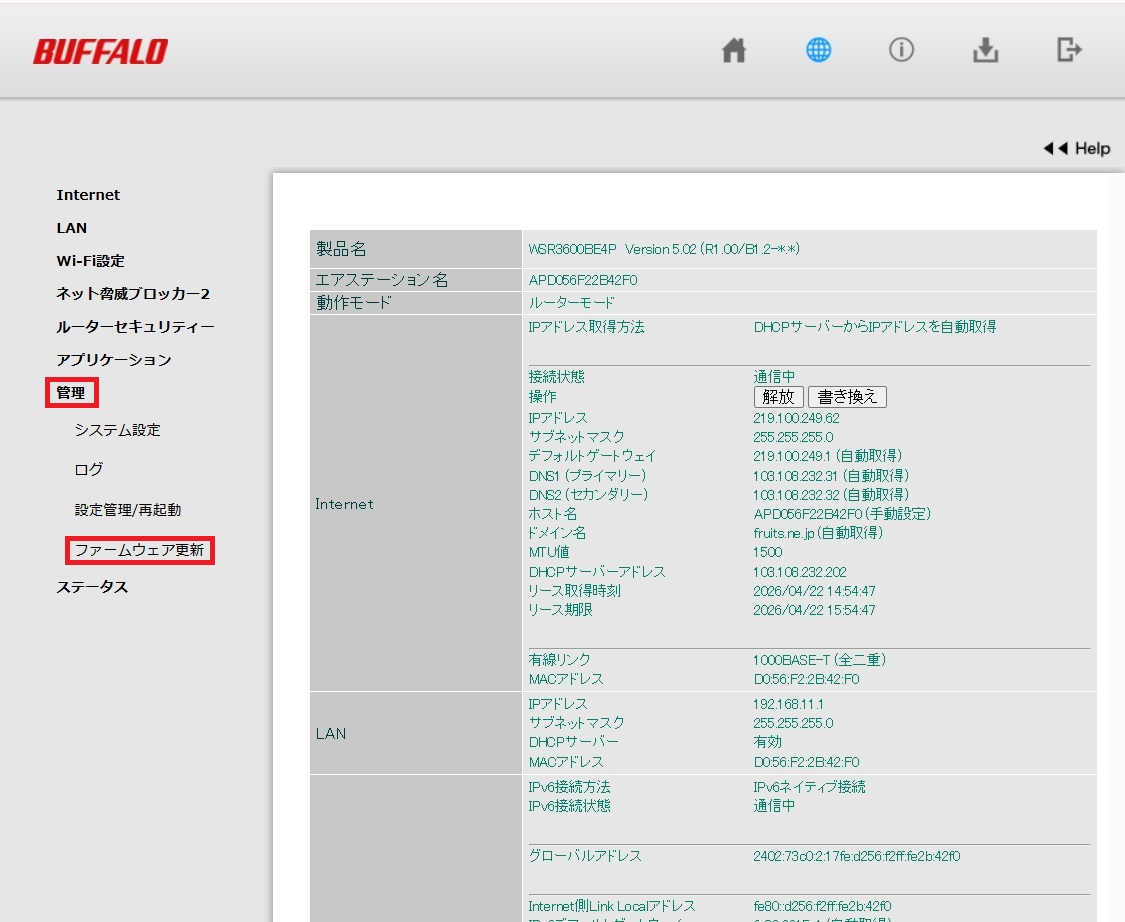Viewport: 1125px width, 922px height.
Task: Click 製品名 row header cell
Action: tap(416, 249)
